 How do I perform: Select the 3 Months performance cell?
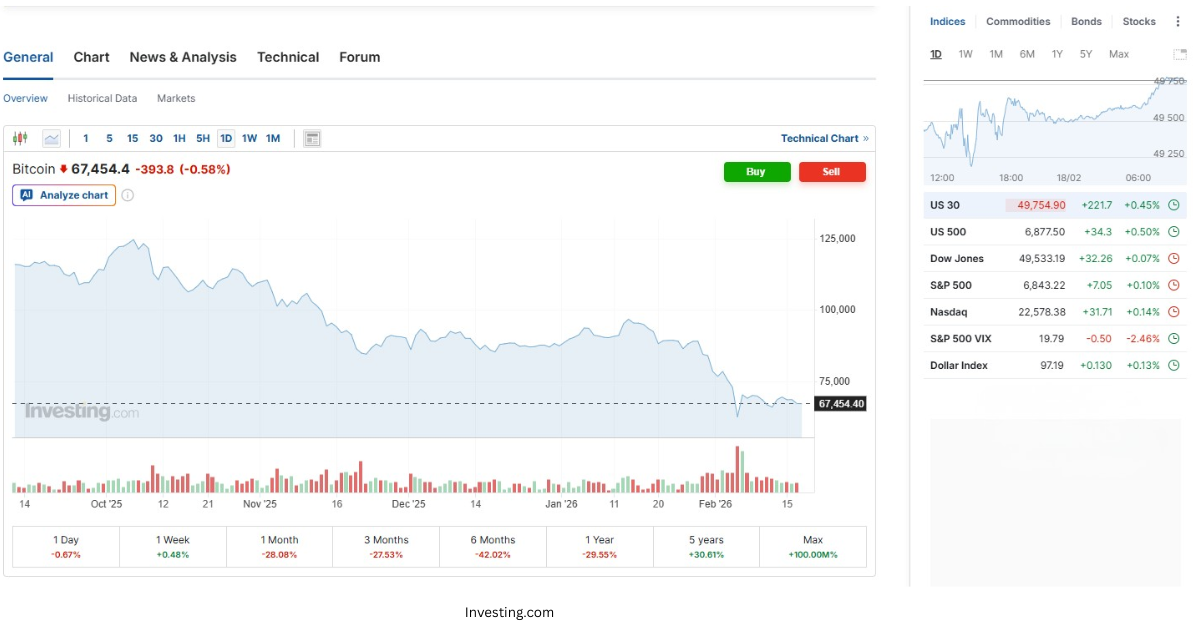tap(386, 545)
